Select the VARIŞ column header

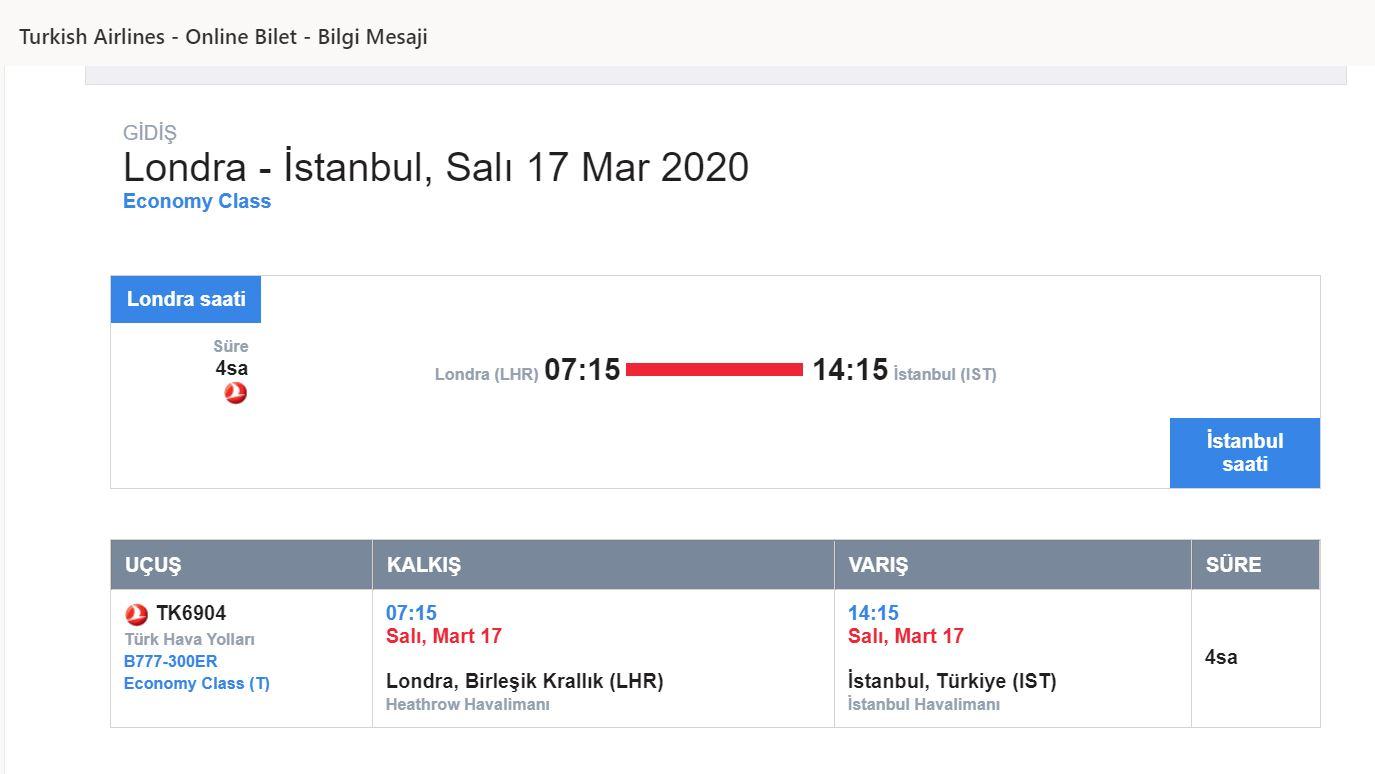pyautogui.click(x=1012, y=564)
